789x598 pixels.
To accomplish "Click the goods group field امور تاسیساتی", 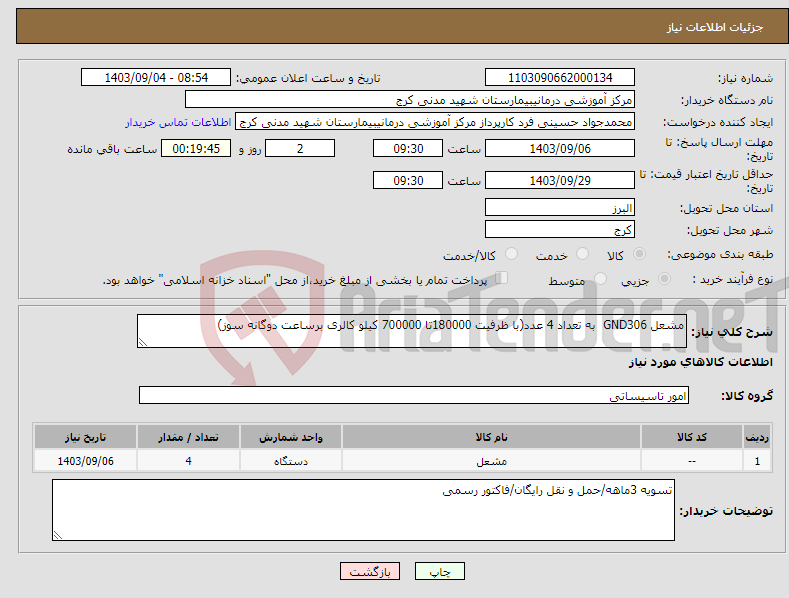I will pyautogui.click(x=414, y=396).
